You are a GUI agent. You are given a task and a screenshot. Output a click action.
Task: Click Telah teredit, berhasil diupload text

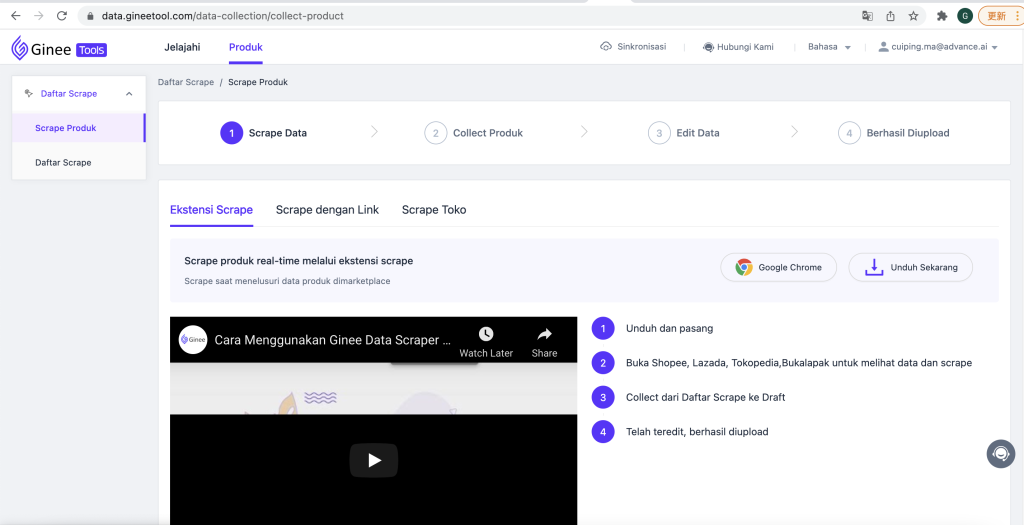tap(697, 432)
